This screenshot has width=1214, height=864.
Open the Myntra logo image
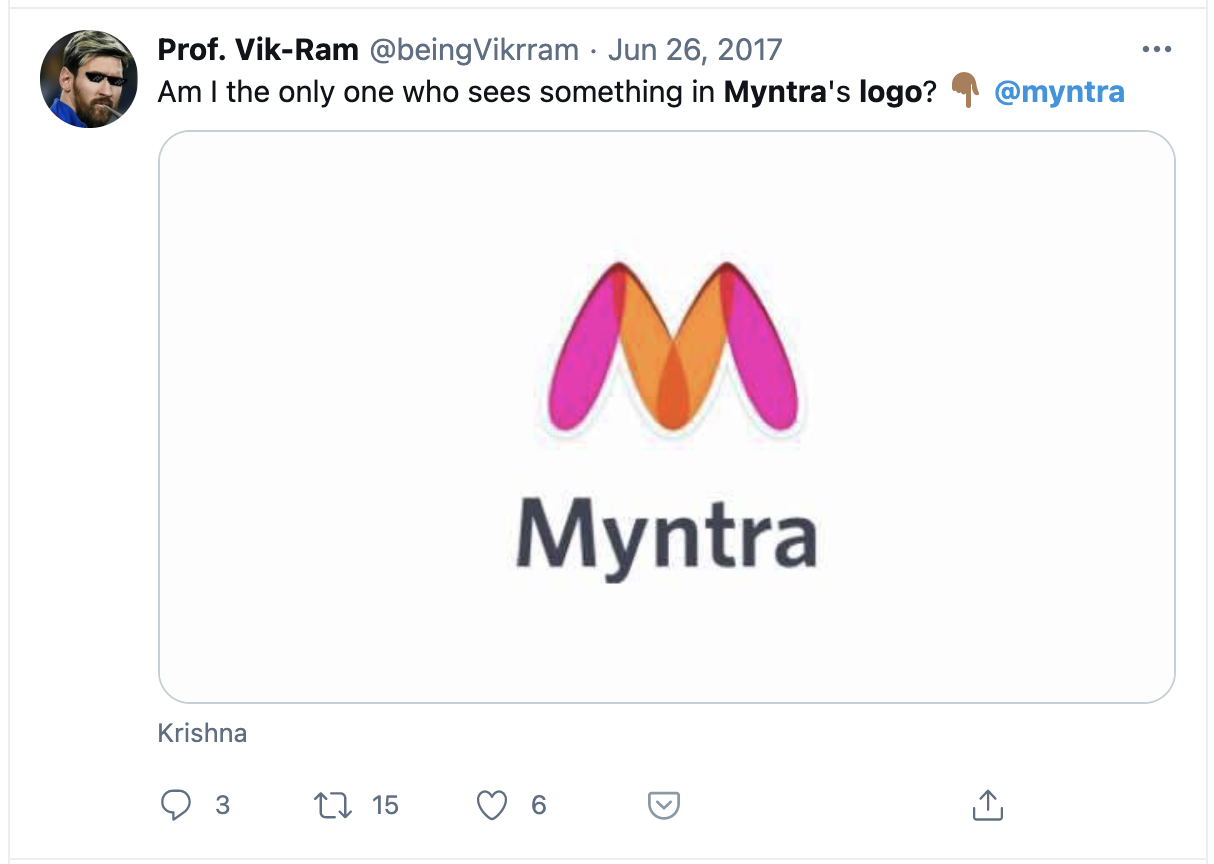(667, 417)
